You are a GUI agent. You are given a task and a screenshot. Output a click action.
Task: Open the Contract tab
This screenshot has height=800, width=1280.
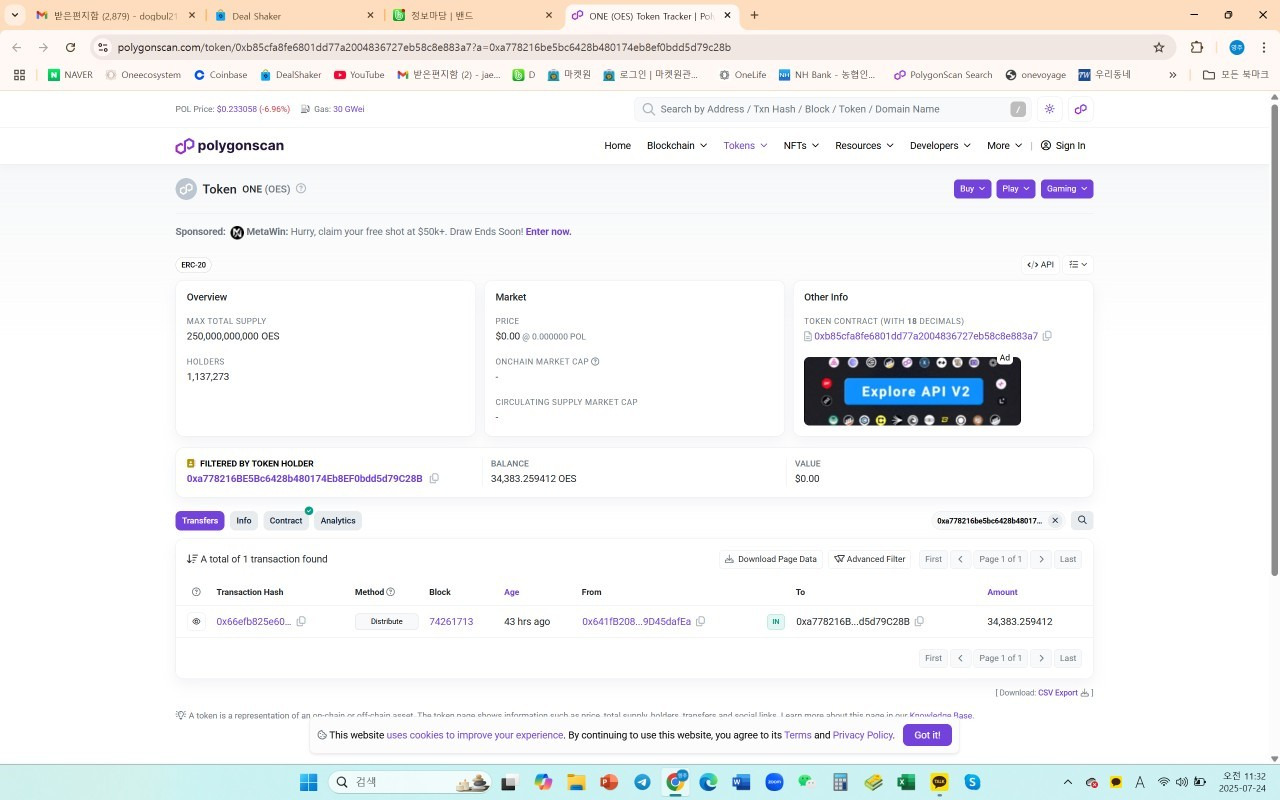[285, 520]
